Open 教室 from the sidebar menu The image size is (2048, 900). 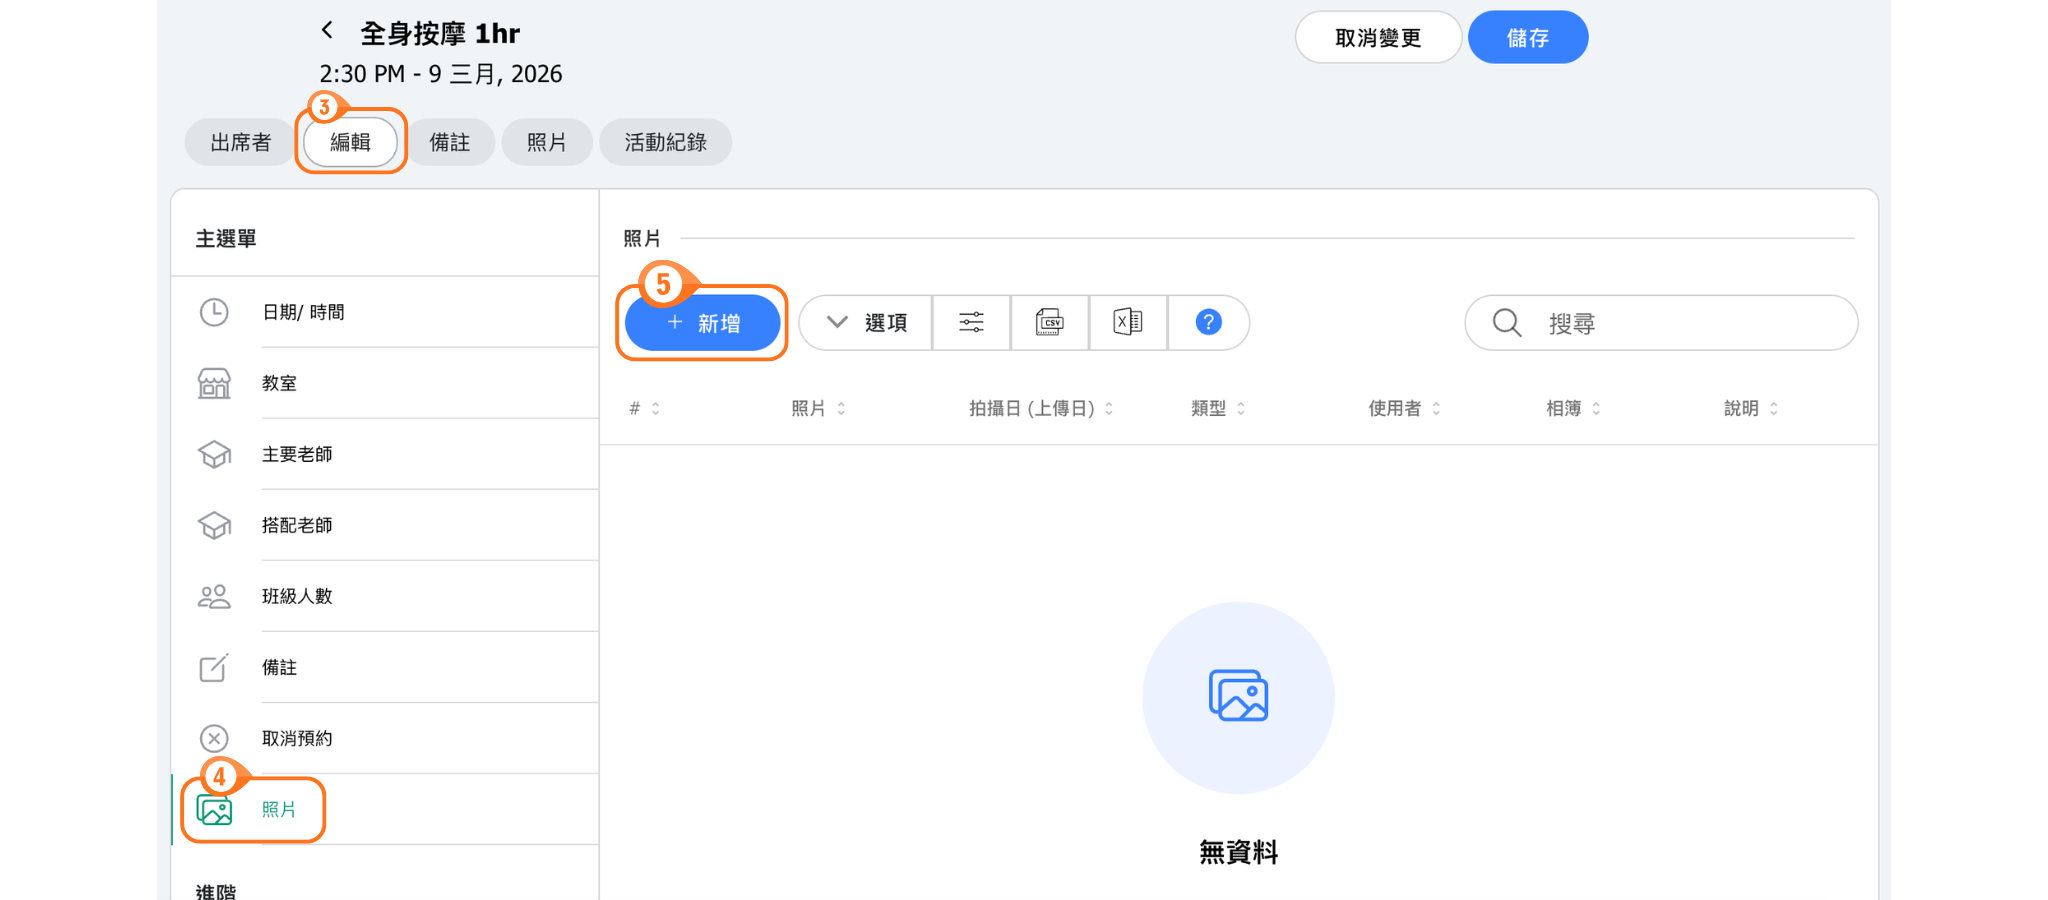(279, 383)
